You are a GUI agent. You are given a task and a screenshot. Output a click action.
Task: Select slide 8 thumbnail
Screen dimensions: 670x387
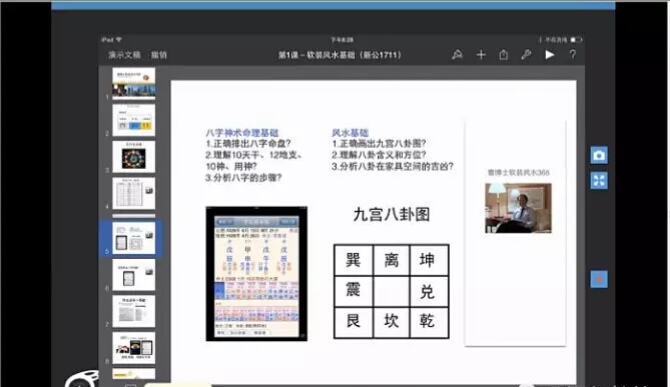click(134, 348)
